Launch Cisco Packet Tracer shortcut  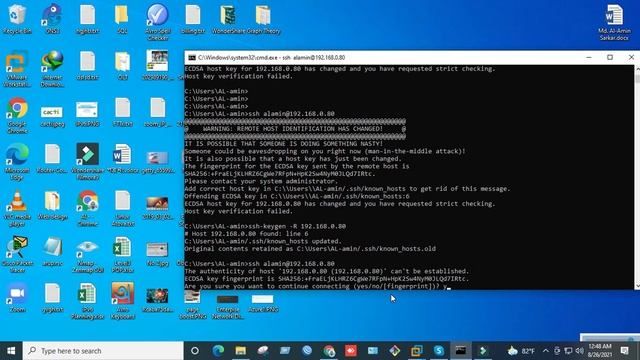click(x=17, y=254)
